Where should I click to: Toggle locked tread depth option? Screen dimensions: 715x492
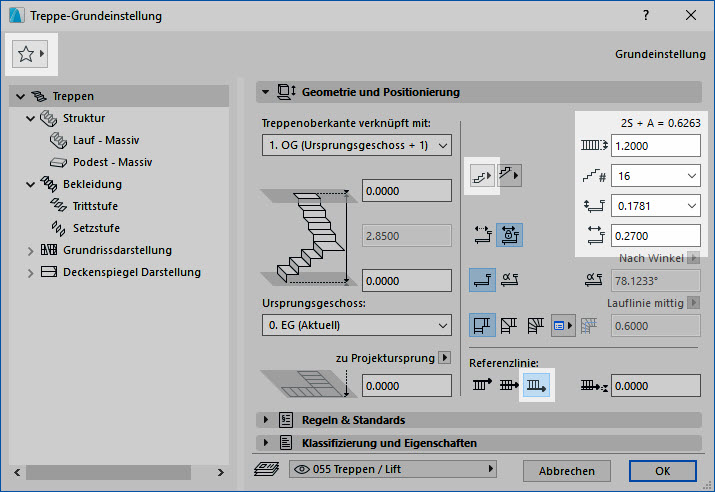[x=509, y=235]
